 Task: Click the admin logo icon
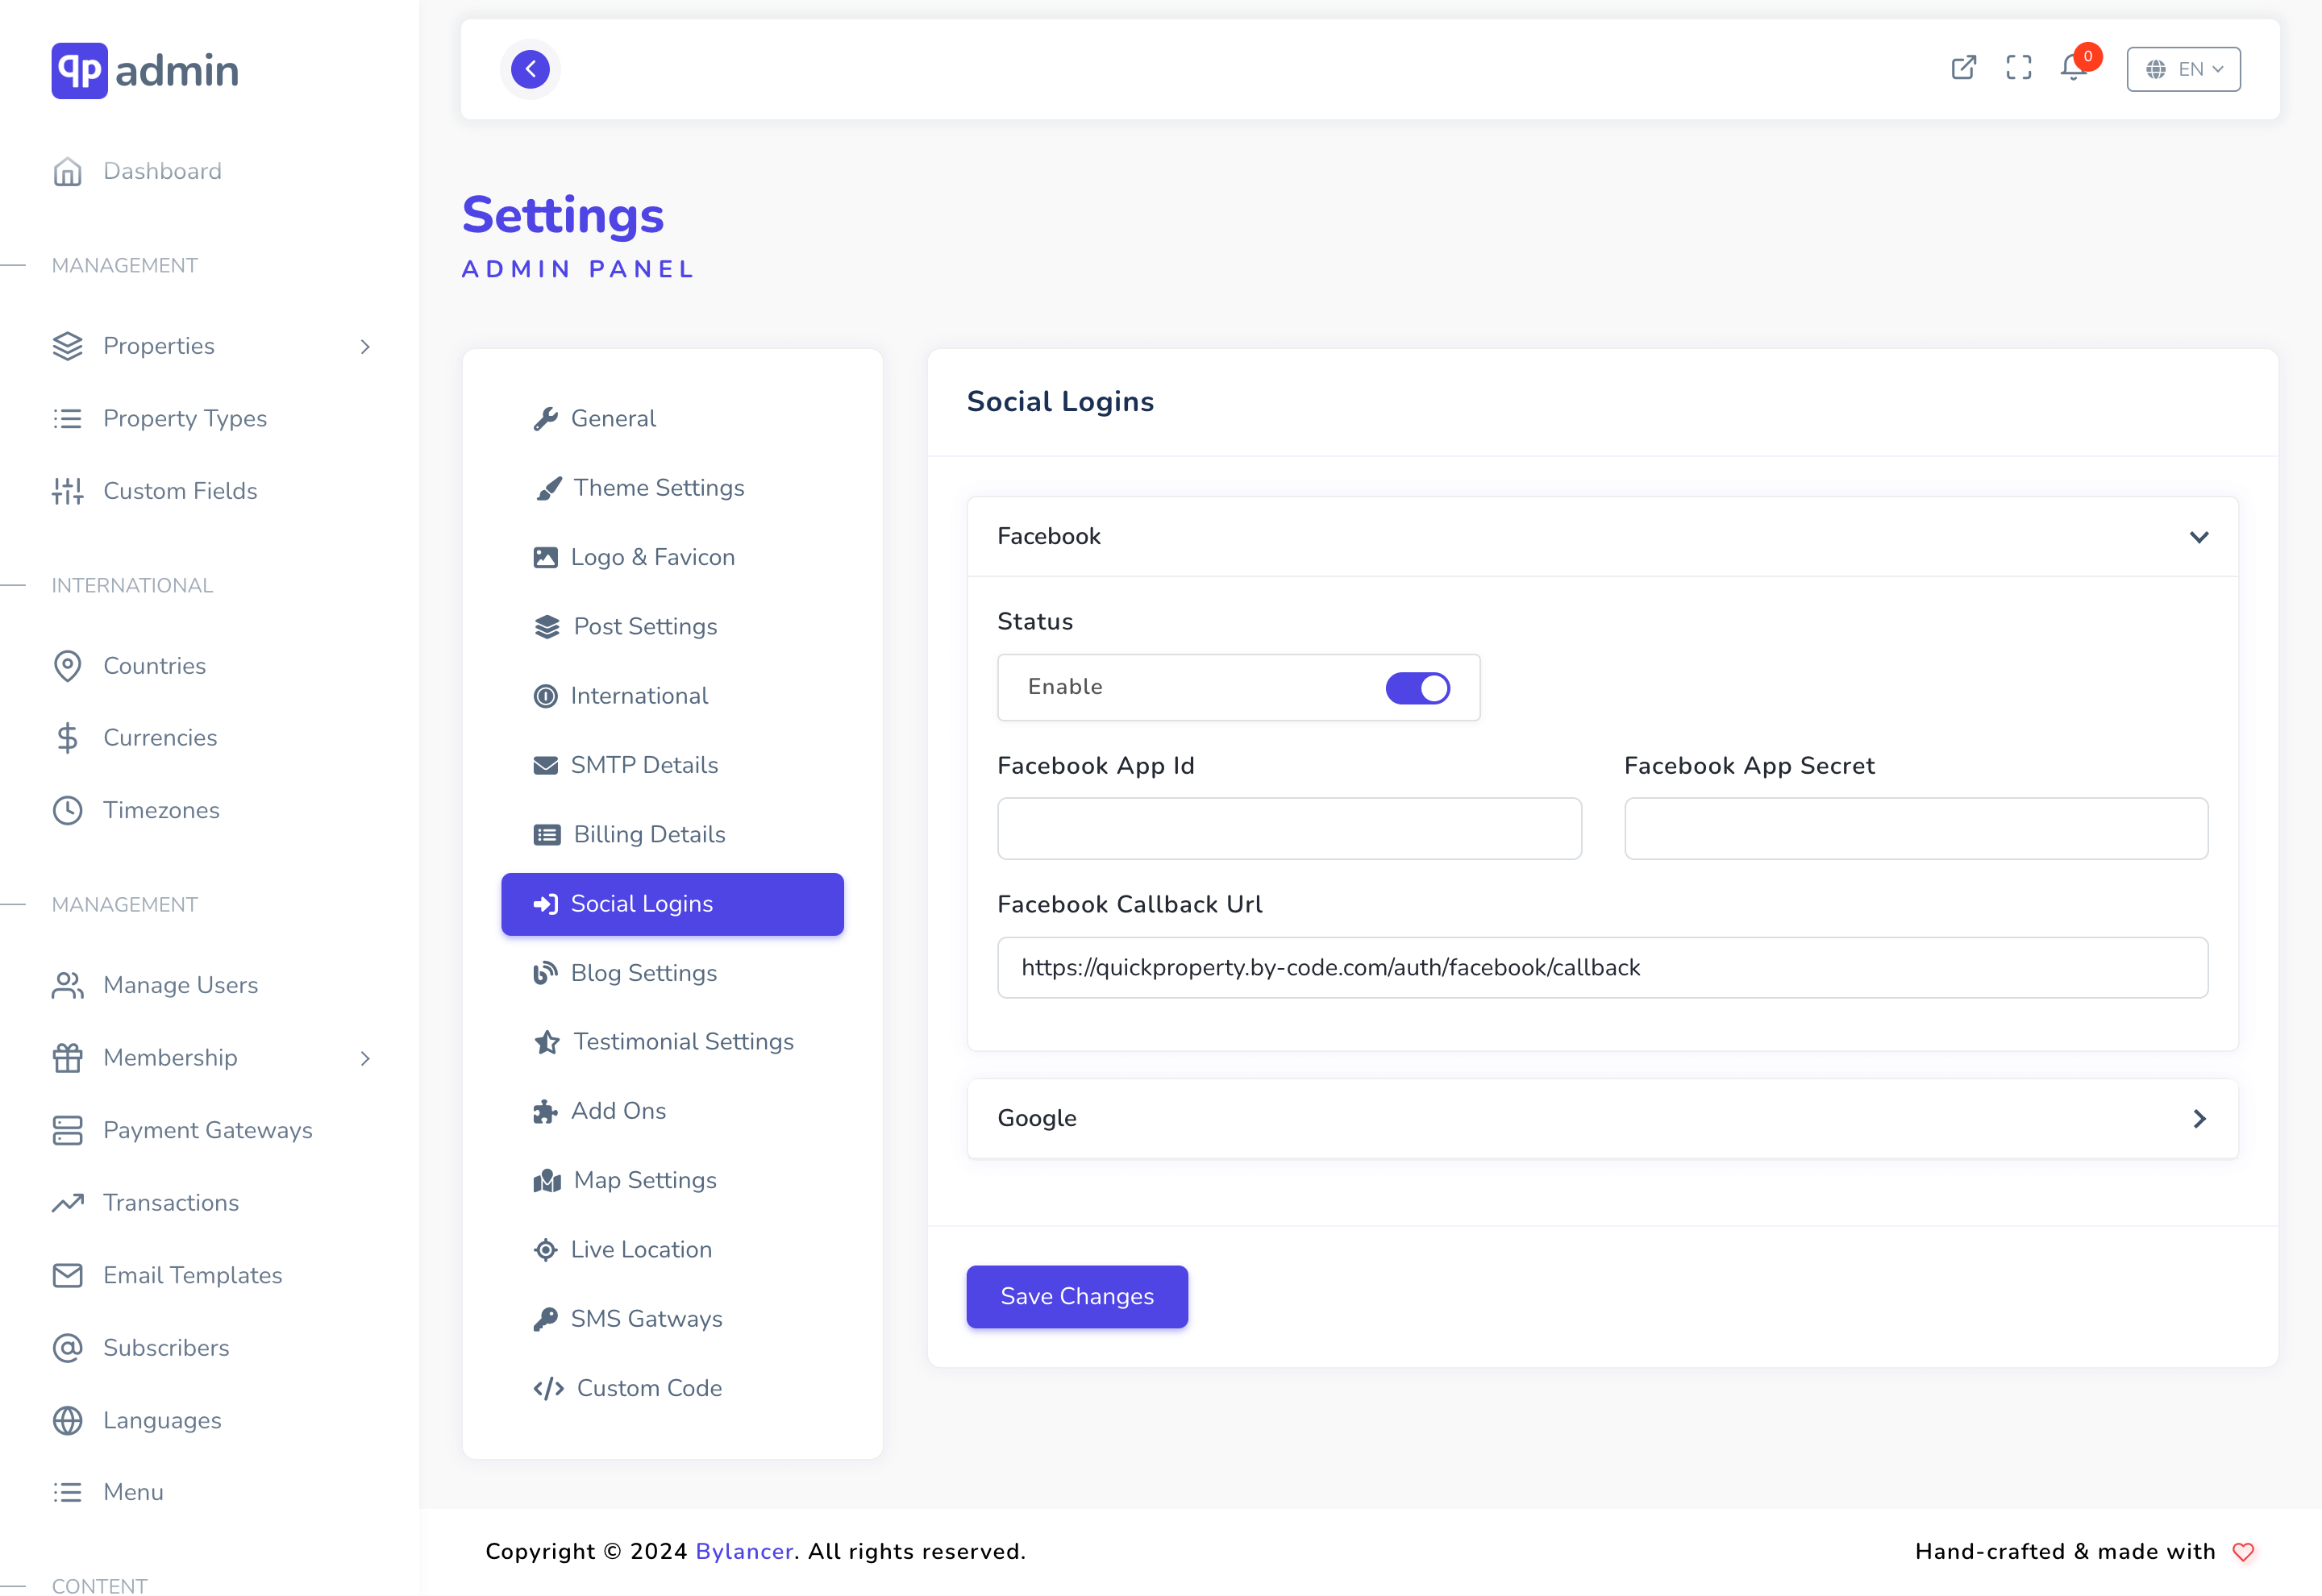pyautogui.click(x=79, y=70)
